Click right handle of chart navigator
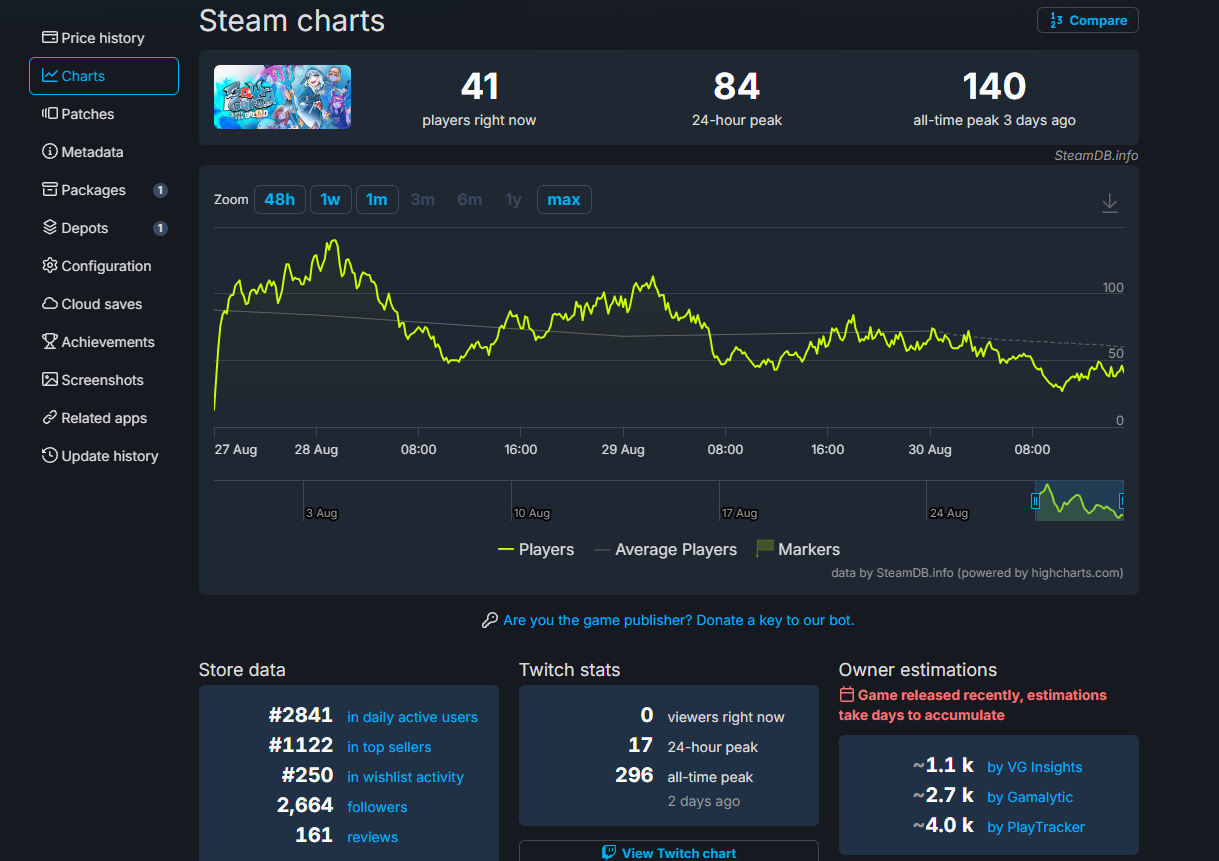This screenshot has height=861, width=1219. [1122, 501]
